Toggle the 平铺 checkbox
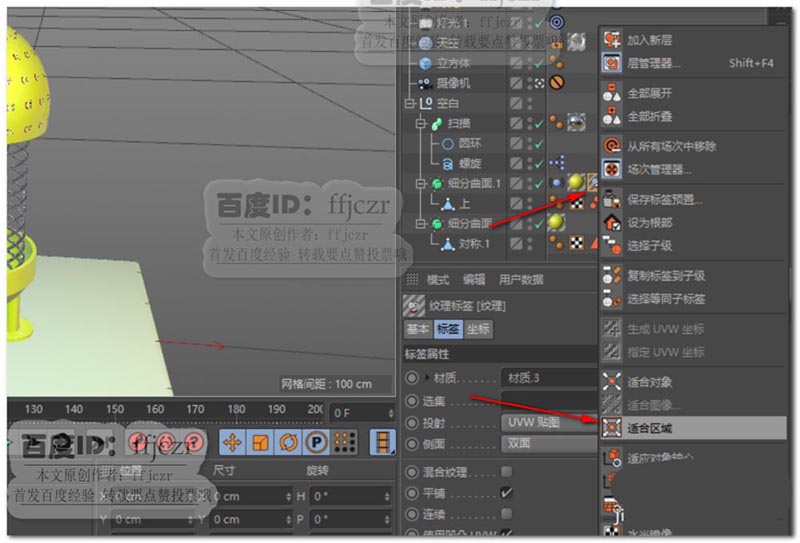This screenshot has height=543, width=800. click(506, 492)
